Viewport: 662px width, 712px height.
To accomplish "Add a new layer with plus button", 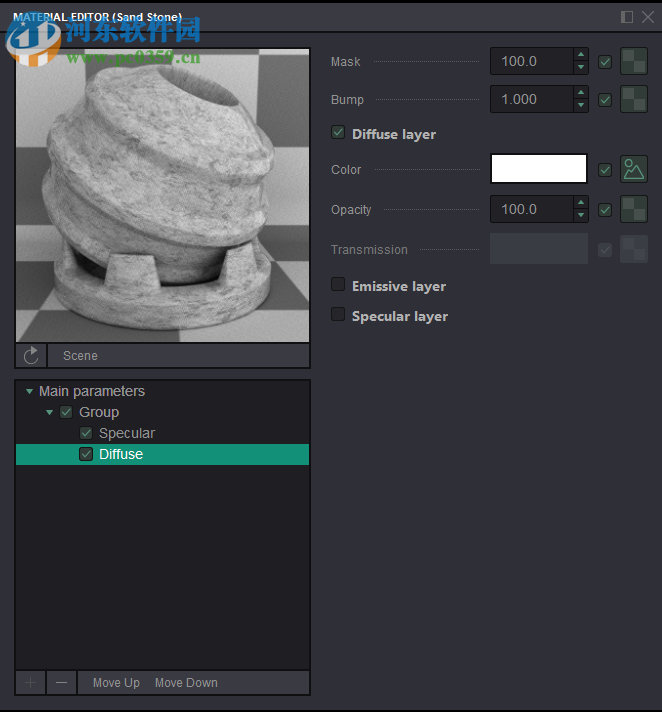I will (30, 682).
